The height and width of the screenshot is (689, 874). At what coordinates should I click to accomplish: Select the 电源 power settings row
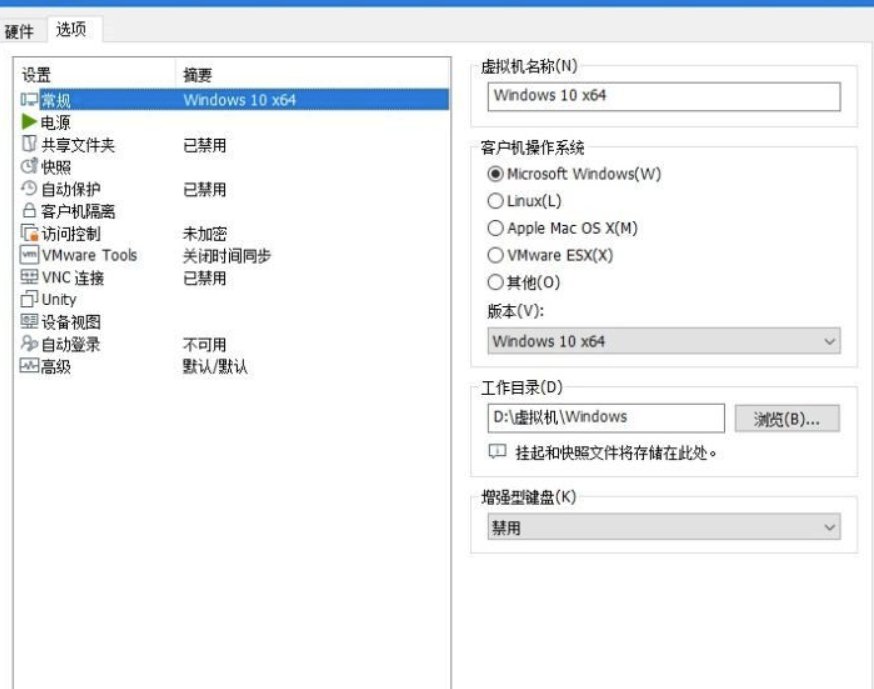click(234, 122)
